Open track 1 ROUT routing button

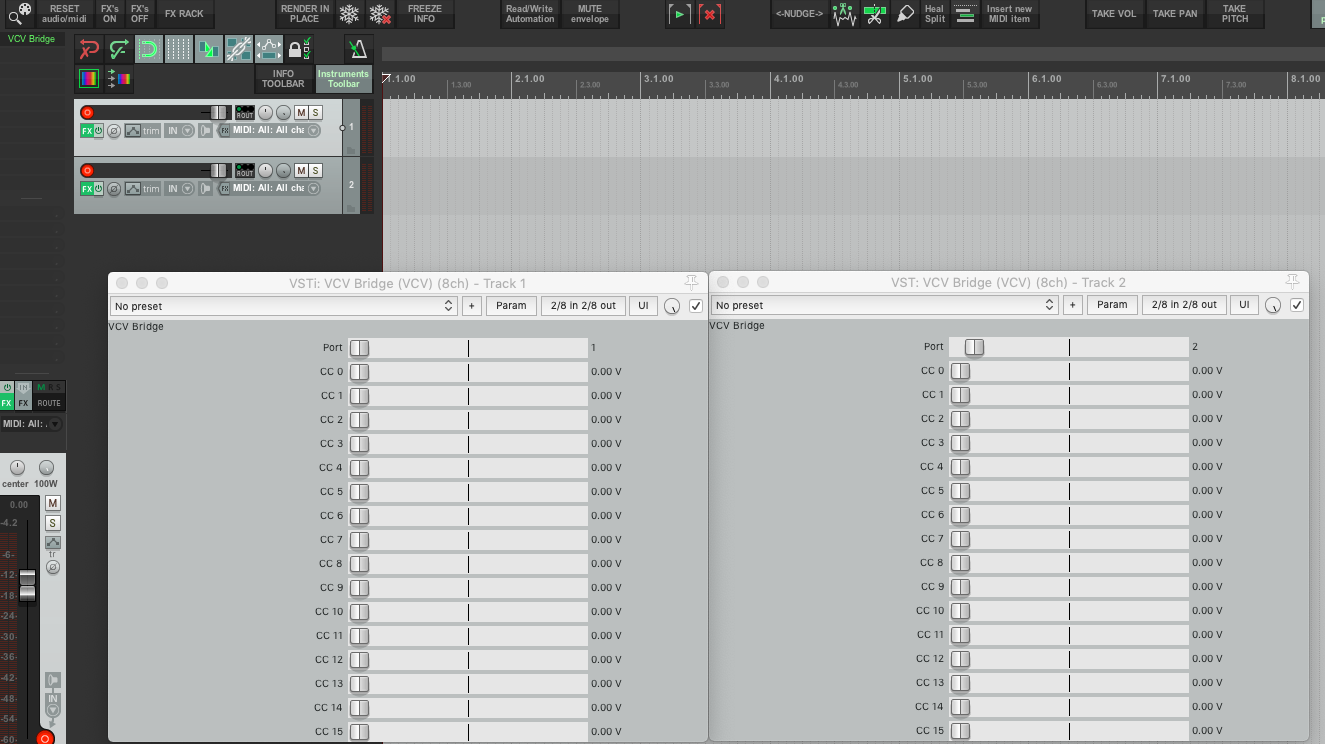[245, 113]
